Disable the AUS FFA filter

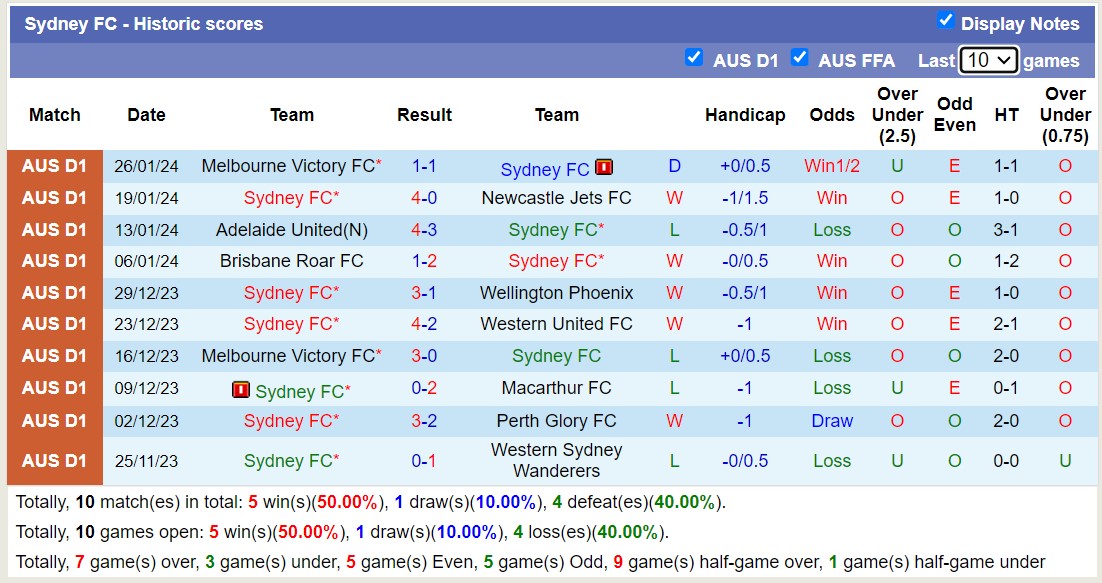pos(800,59)
